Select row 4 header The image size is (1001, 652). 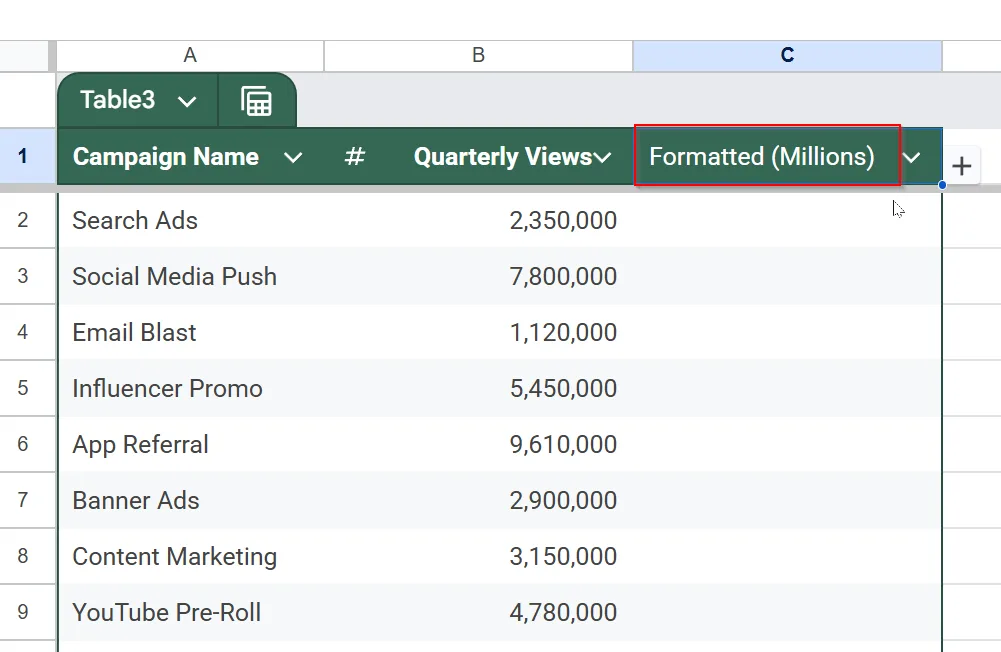[23, 332]
